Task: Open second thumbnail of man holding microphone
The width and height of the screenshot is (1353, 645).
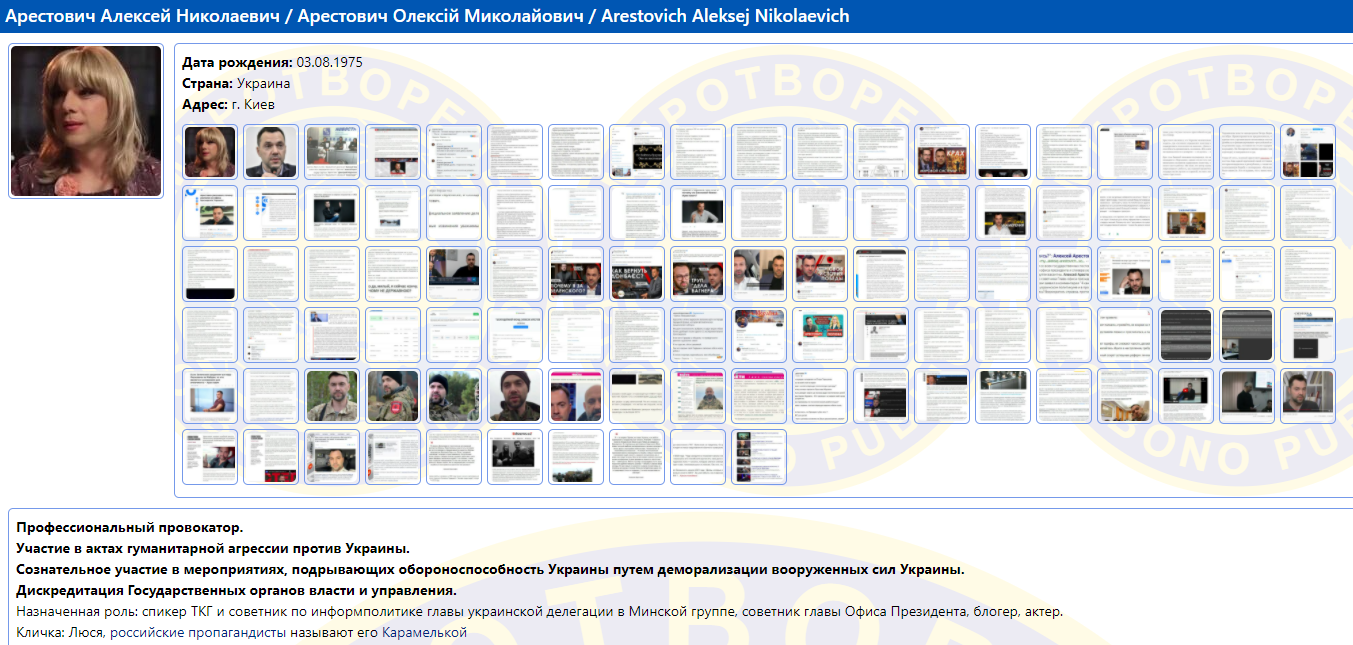Action: pyautogui.click(x=271, y=152)
